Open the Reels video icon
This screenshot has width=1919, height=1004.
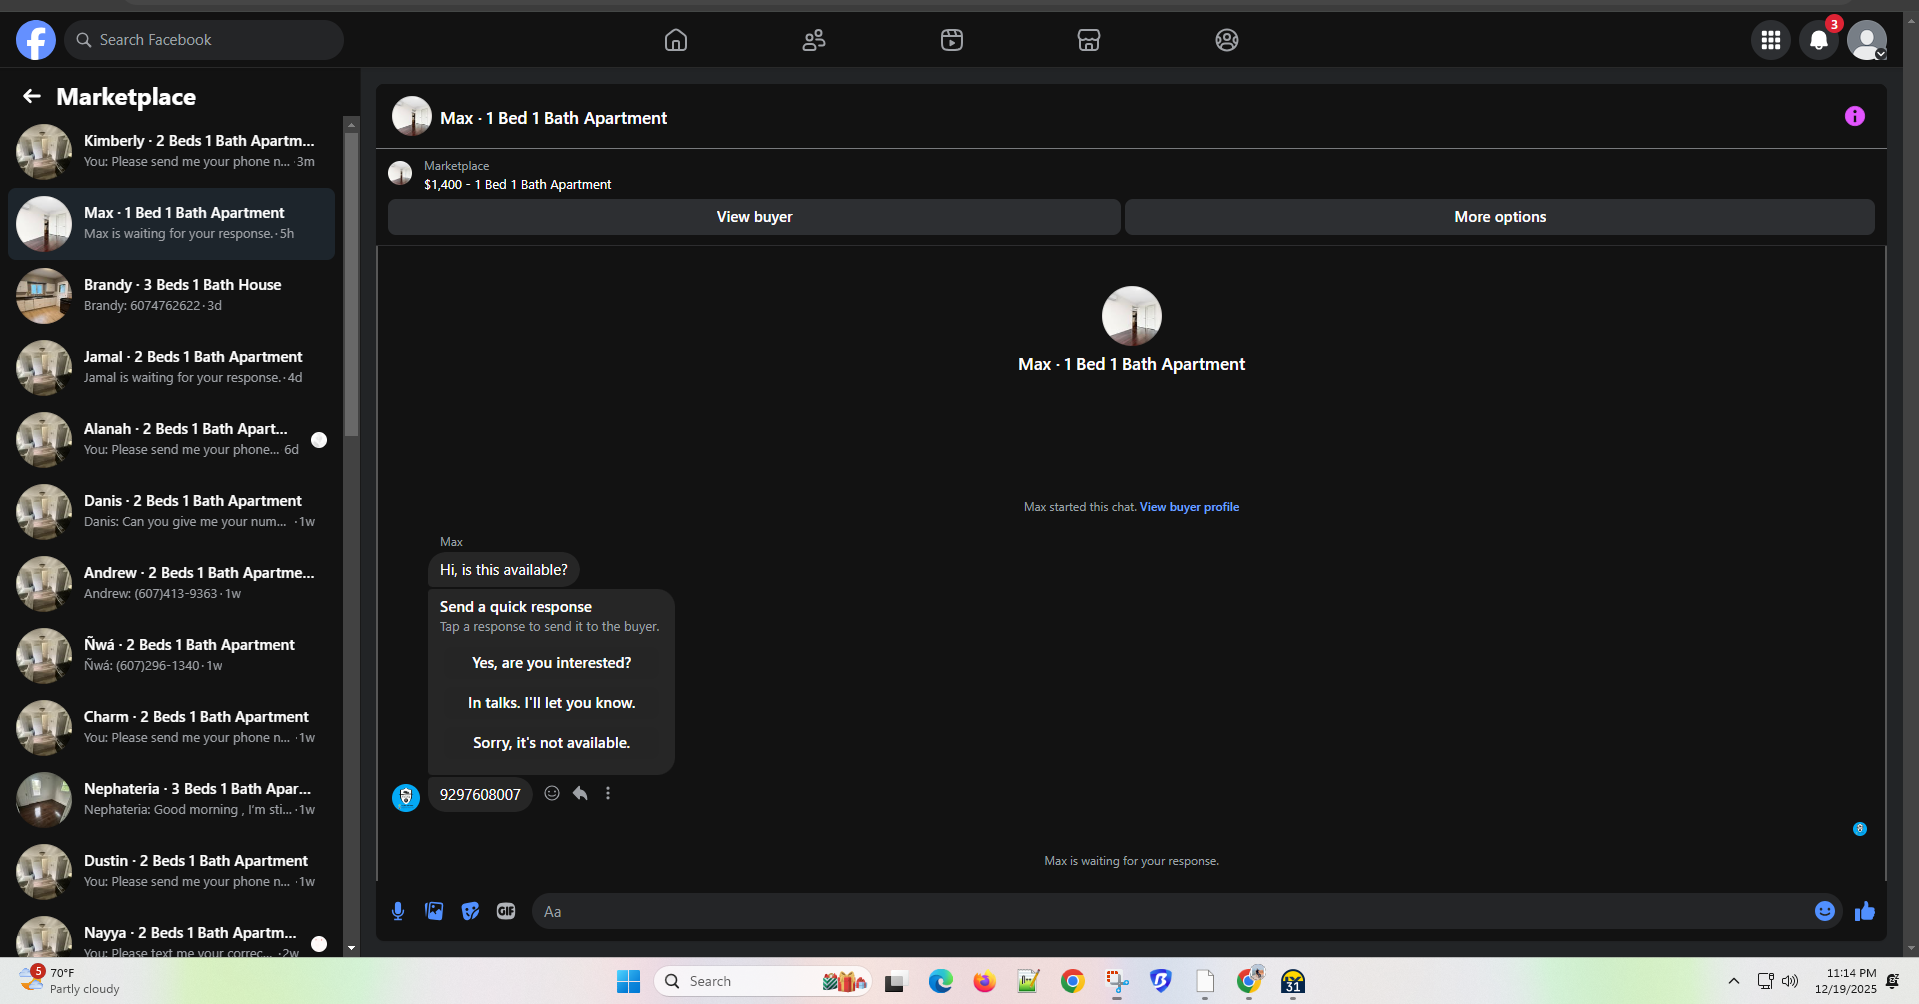[952, 40]
